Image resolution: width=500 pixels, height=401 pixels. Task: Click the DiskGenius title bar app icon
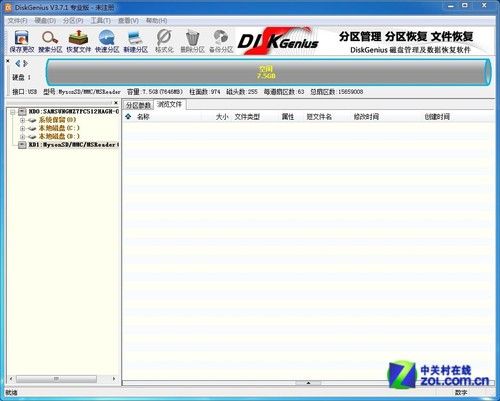coord(9,7)
